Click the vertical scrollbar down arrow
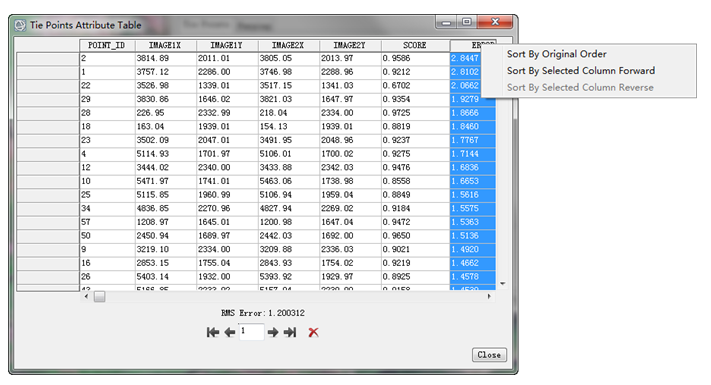The image size is (711, 385). (502, 284)
